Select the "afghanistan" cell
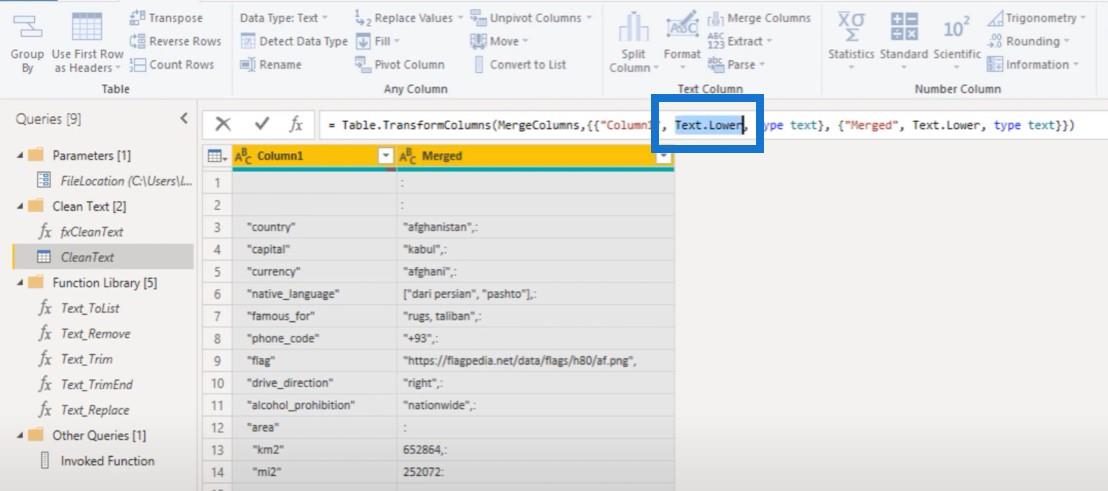1108x491 pixels. [536, 227]
